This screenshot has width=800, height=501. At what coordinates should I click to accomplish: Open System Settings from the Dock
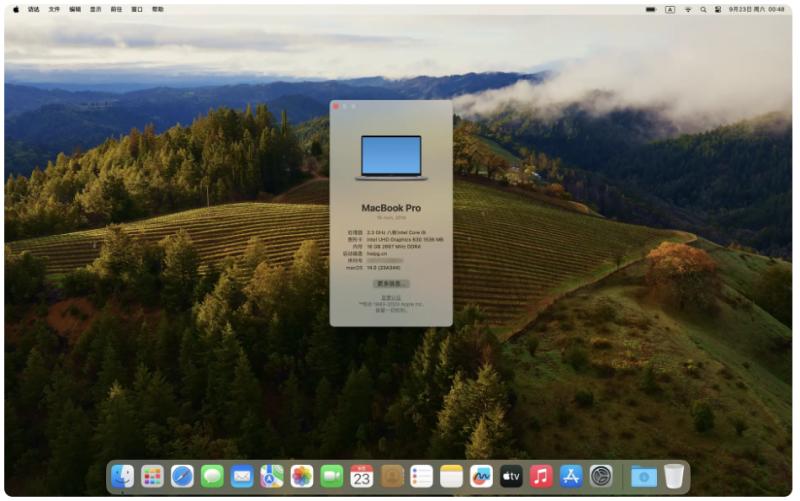[601, 477]
